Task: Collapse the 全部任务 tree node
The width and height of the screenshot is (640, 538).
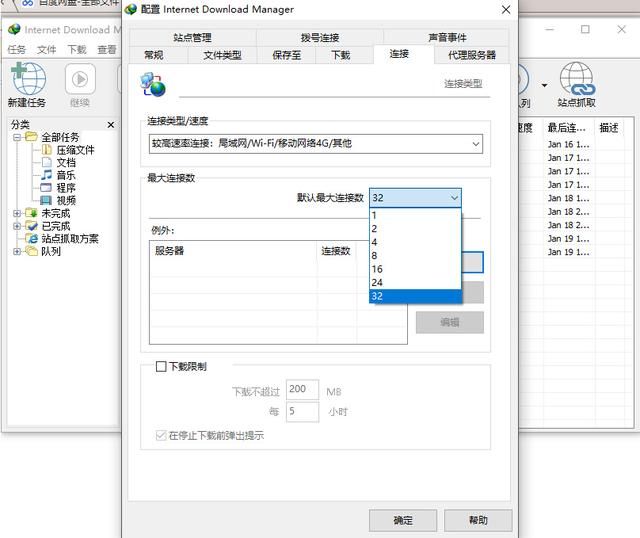Action: 17,137
